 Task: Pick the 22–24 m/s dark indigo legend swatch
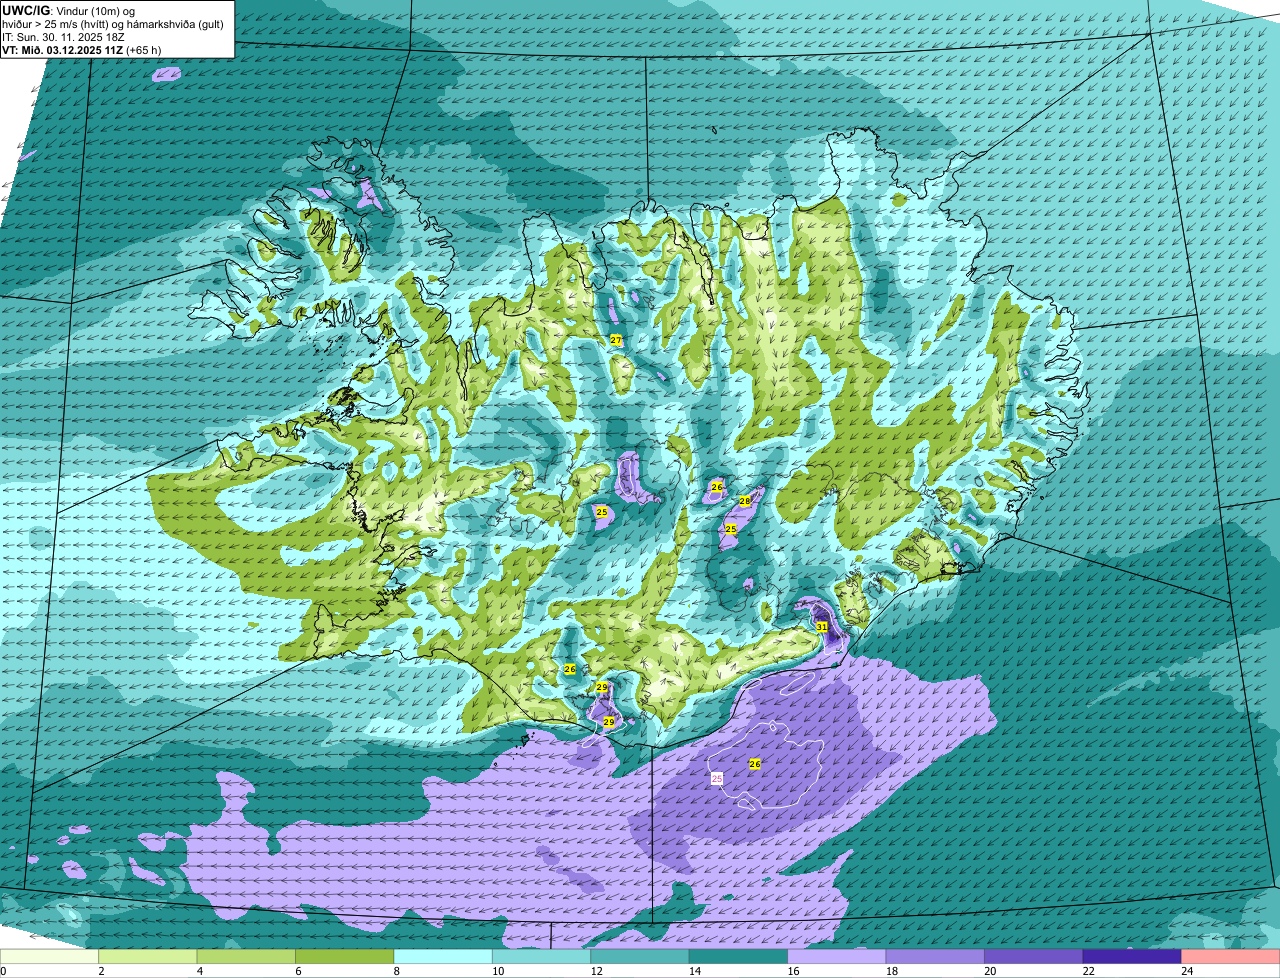(1132, 957)
